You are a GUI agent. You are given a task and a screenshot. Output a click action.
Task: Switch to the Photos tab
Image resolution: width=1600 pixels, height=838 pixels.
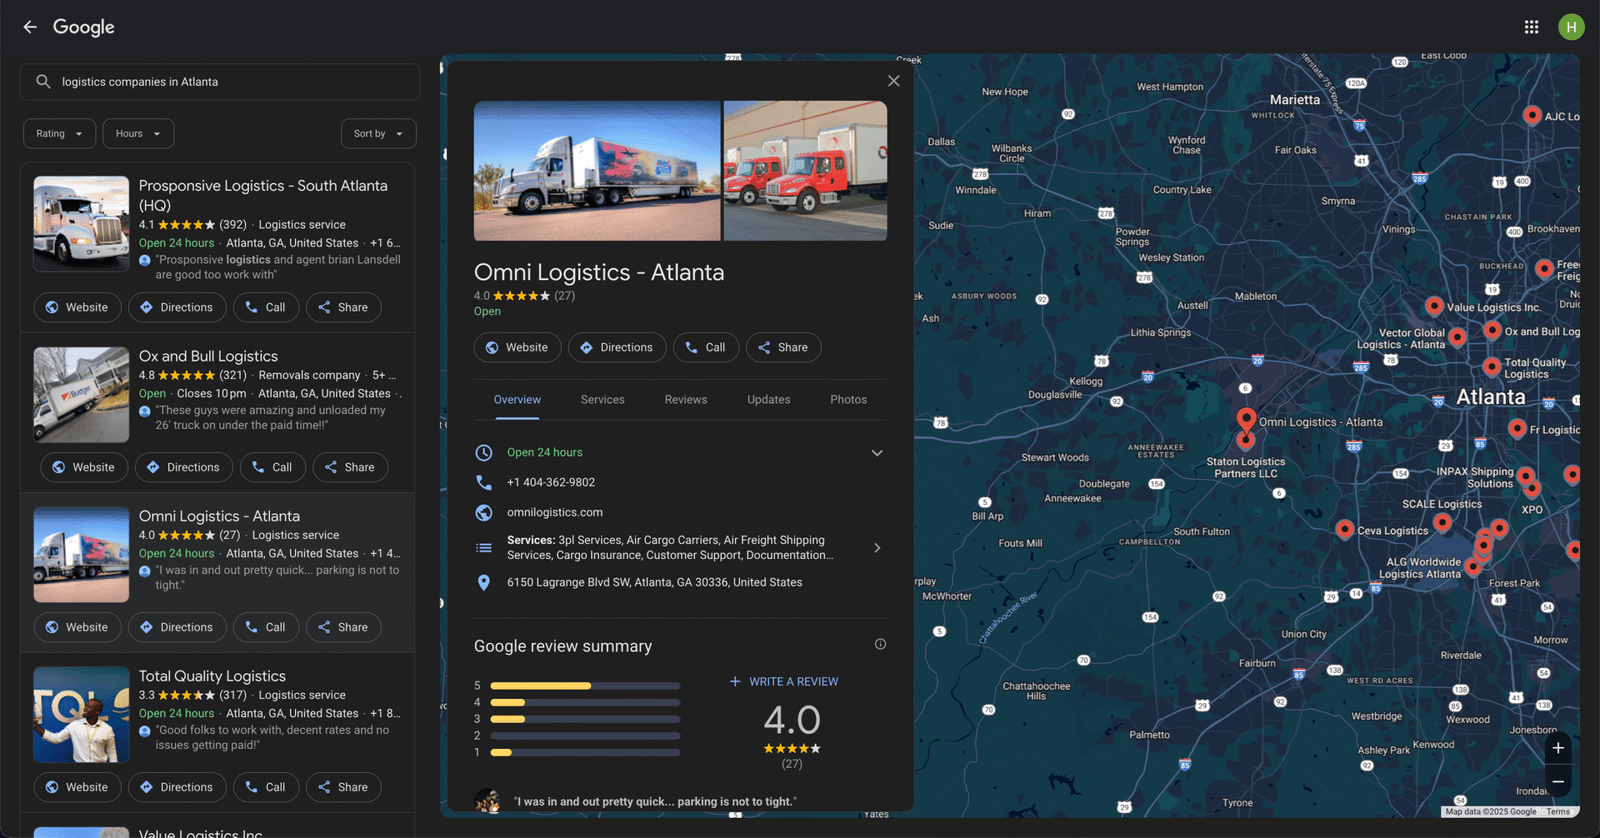tap(848, 400)
